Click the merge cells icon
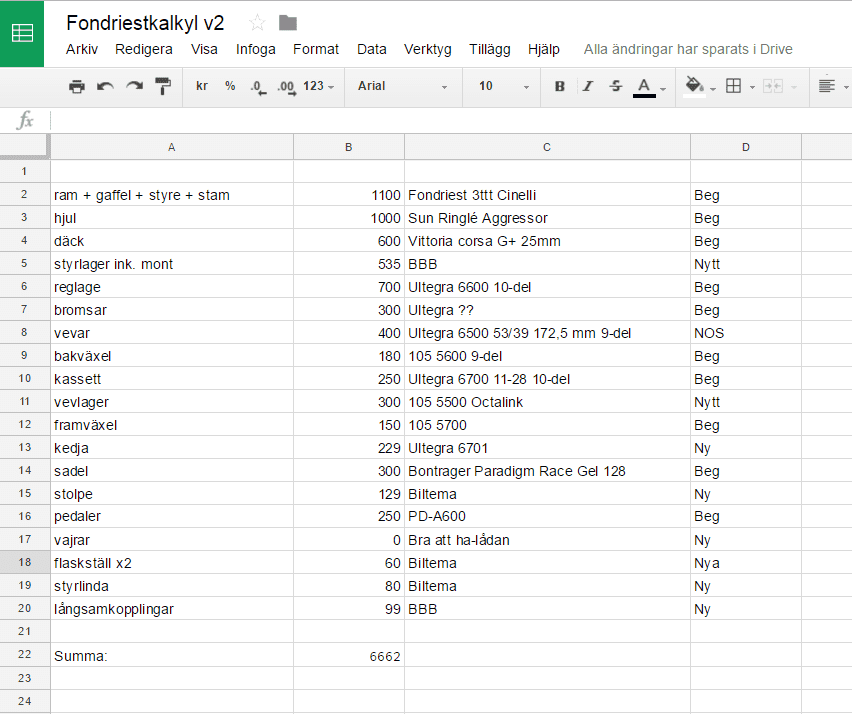 click(x=773, y=86)
